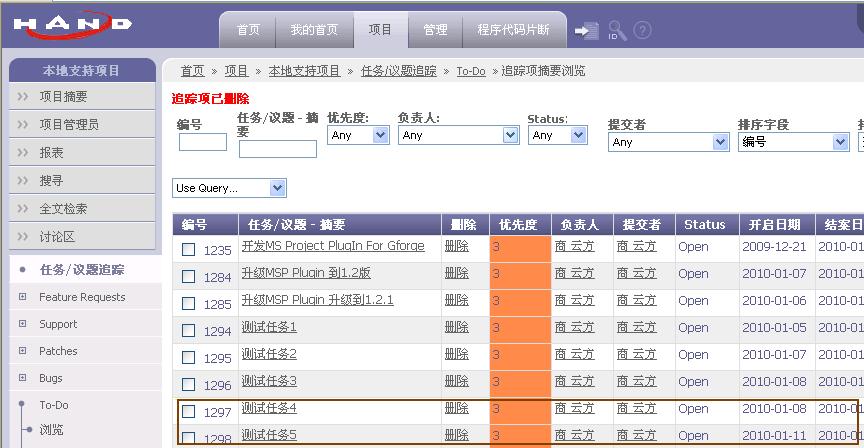Select the To-Do tree item in sidebar

(54, 405)
